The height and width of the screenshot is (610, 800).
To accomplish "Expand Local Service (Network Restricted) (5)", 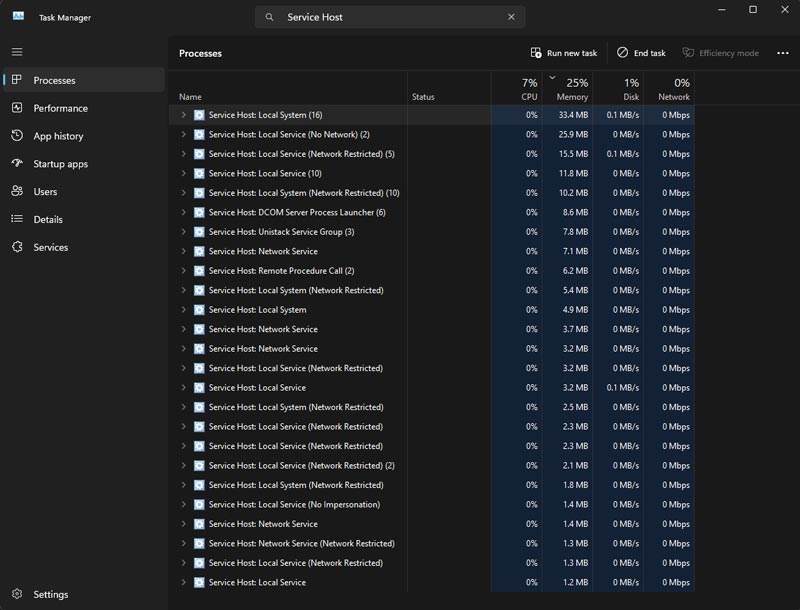I will pos(183,154).
